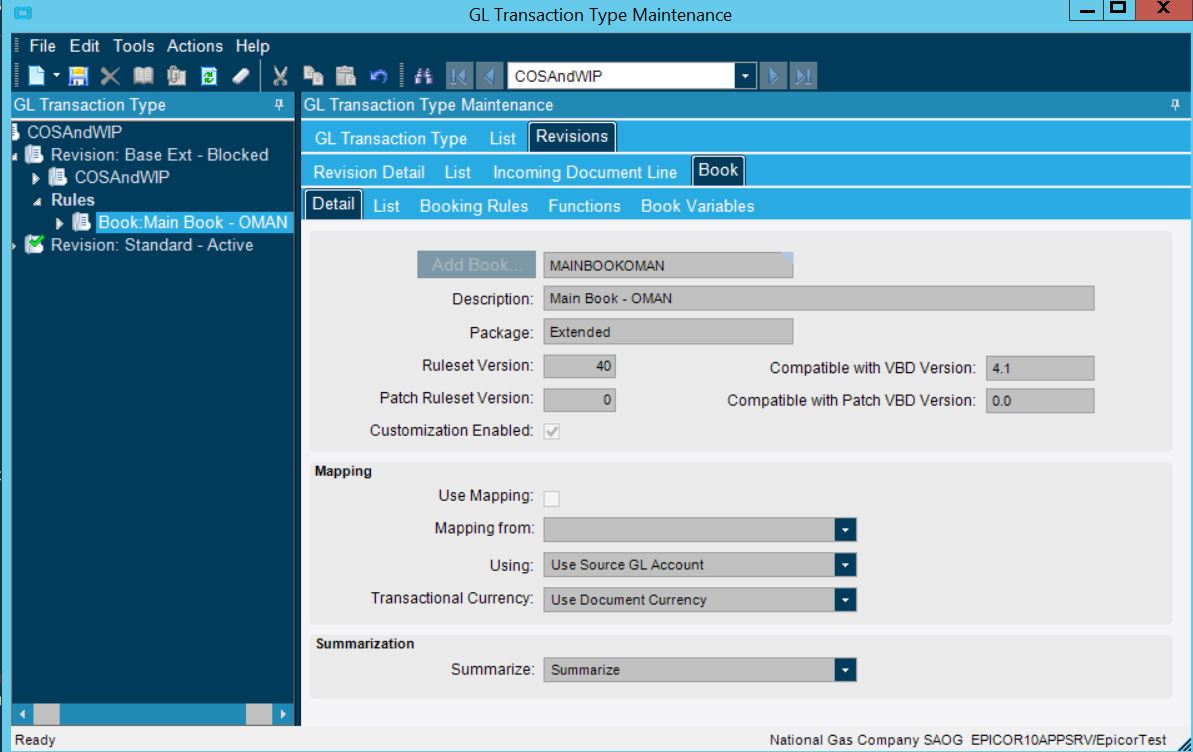
Task: Open the List tab beside Booking Rules
Action: click(x=387, y=206)
